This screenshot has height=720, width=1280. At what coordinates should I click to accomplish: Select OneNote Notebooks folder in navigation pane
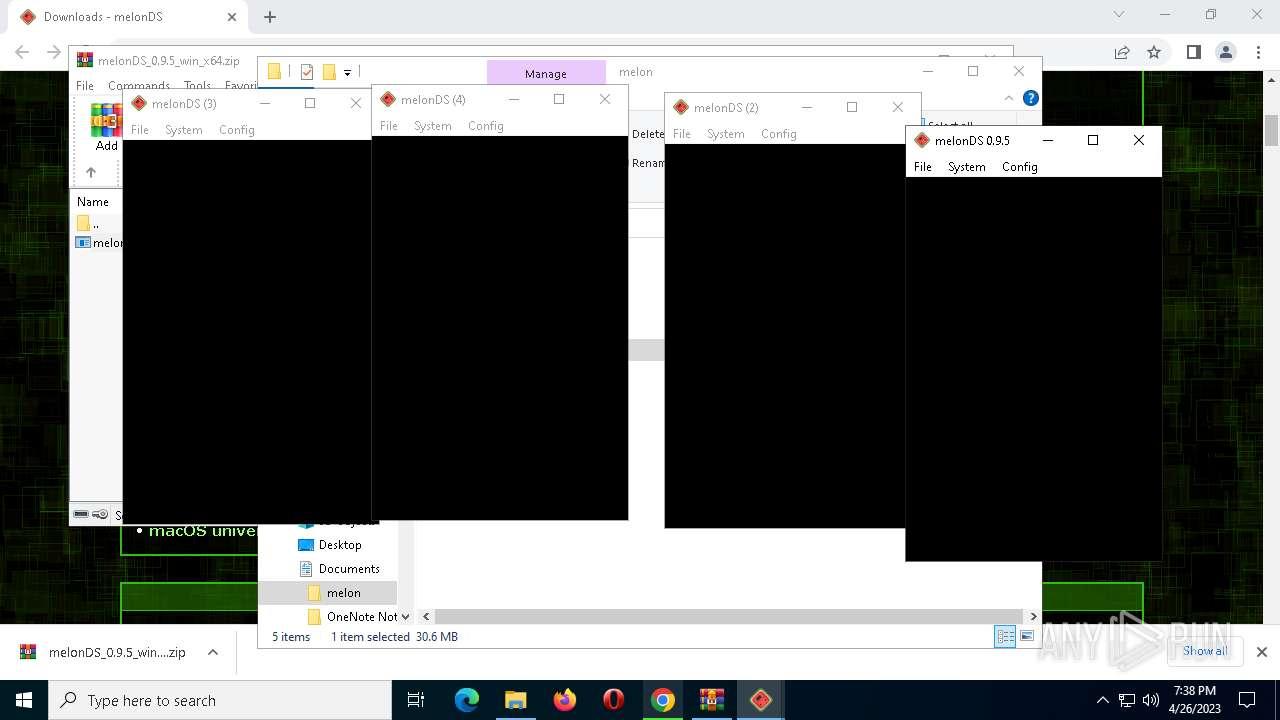(361, 617)
